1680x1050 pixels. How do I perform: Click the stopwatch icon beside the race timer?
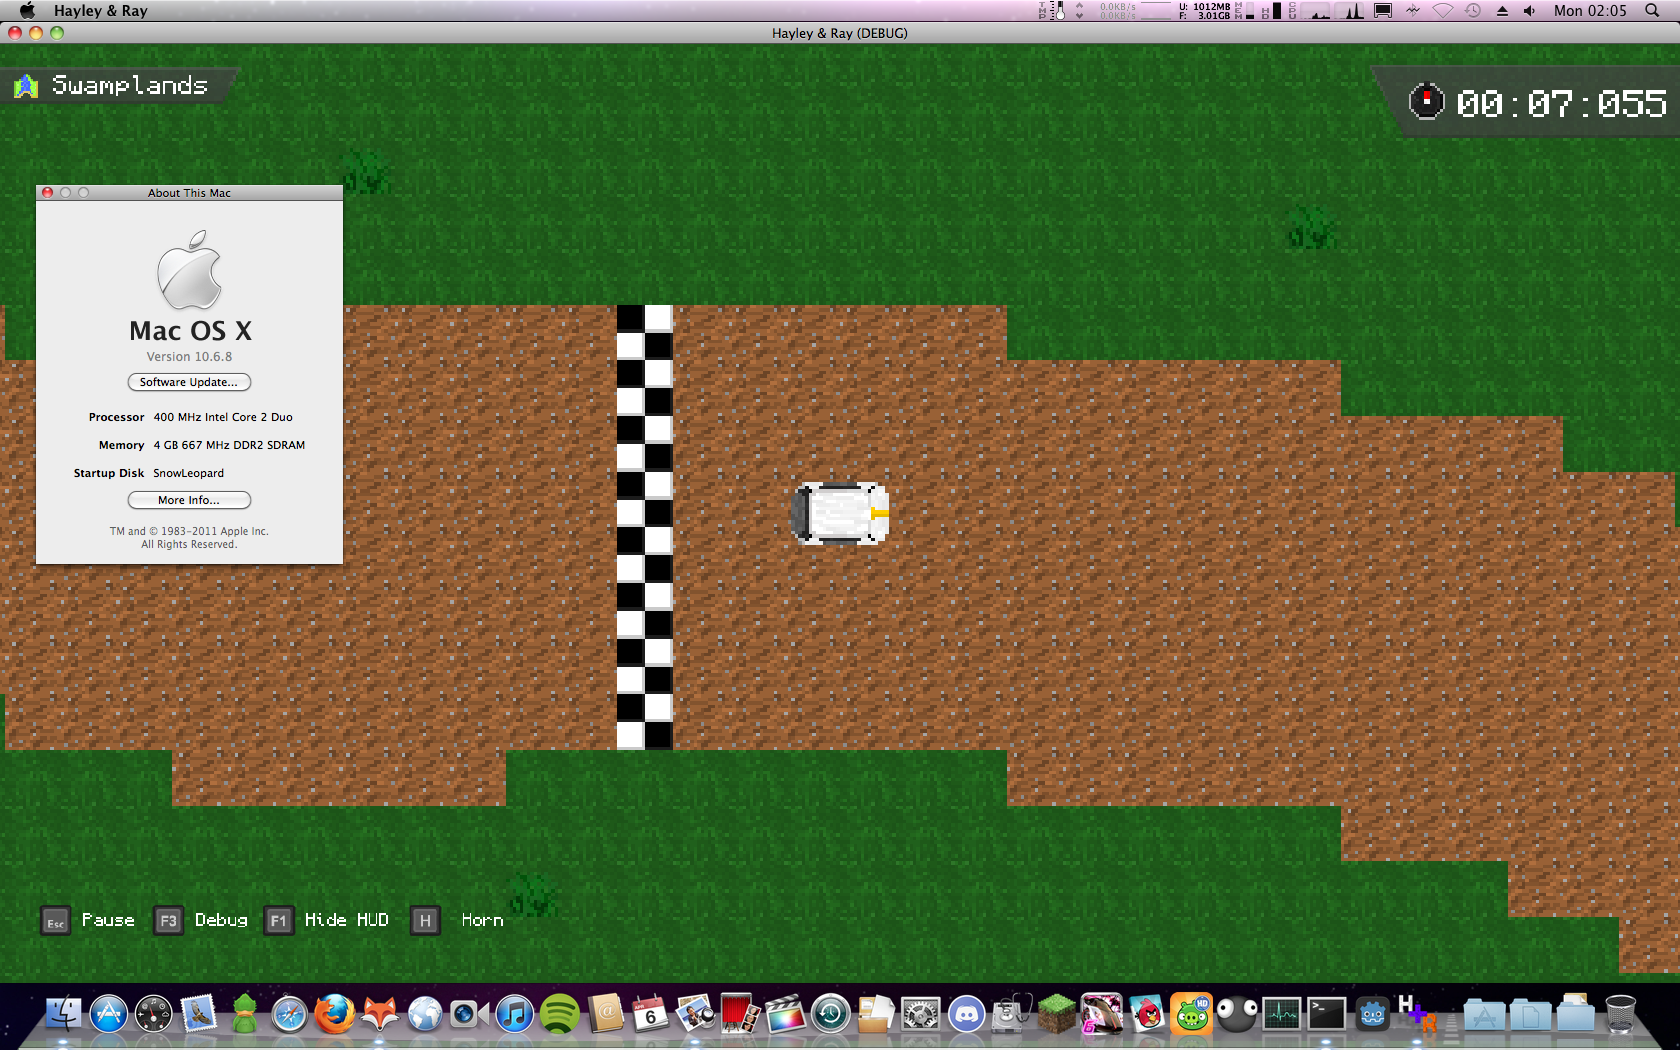pyautogui.click(x=1426, y=102)
